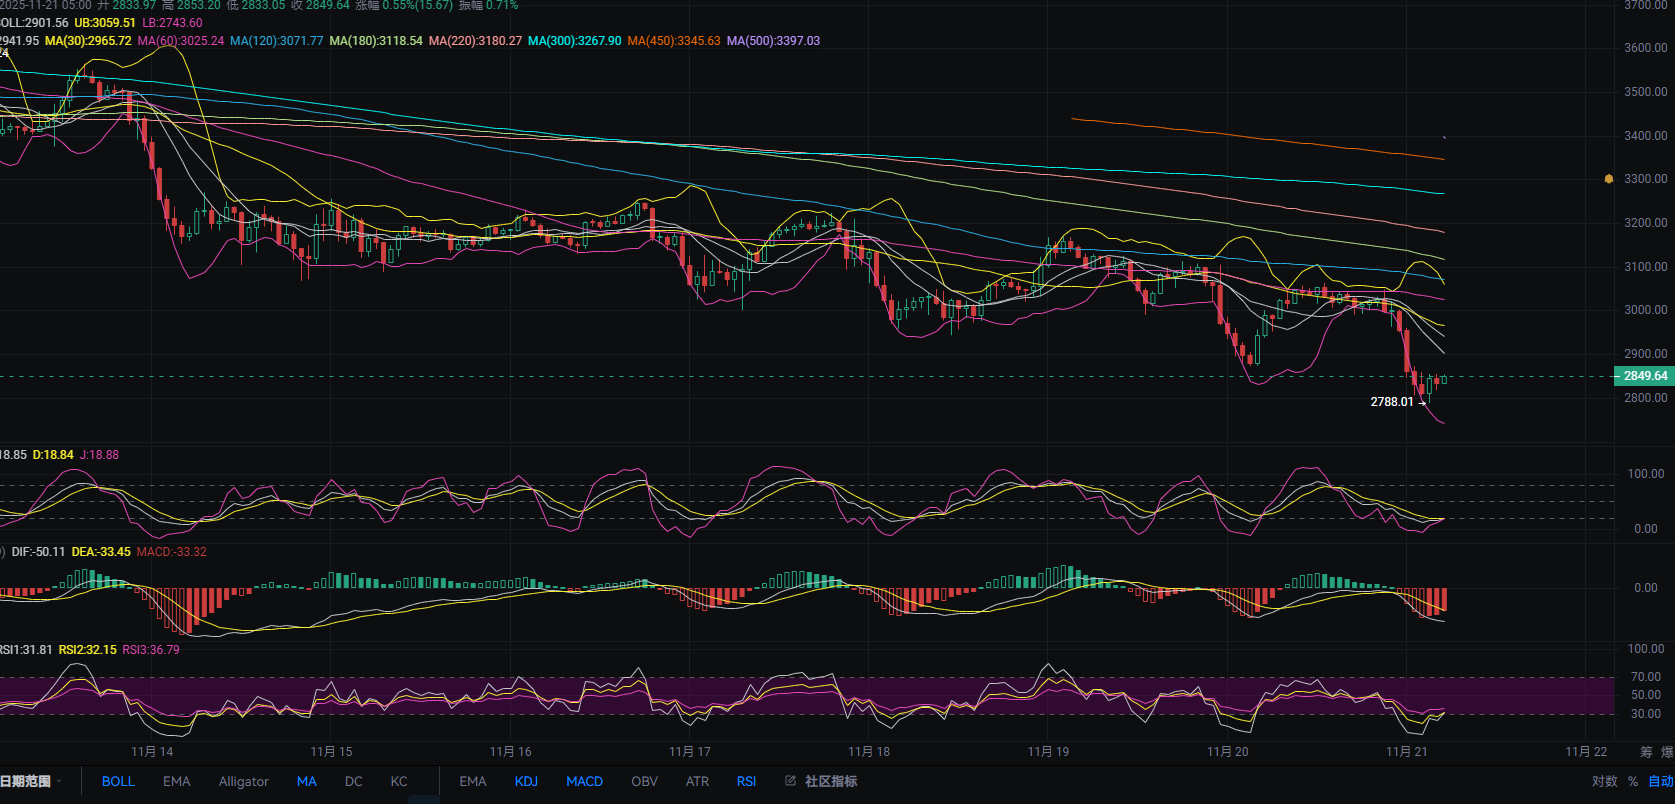This screenshot has width=1675, height=804.
Task: Enable the DC channel indicator
Action: point(353,781)
